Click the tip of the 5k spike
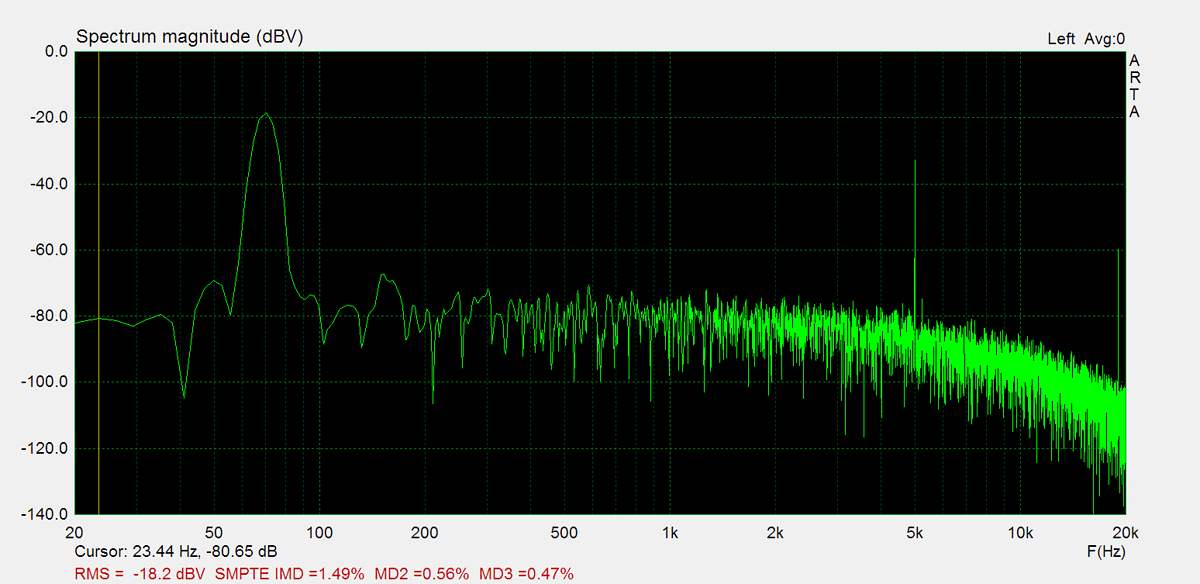The height and width of the screenshot is (584, 1200). click(x=915, y=162)
